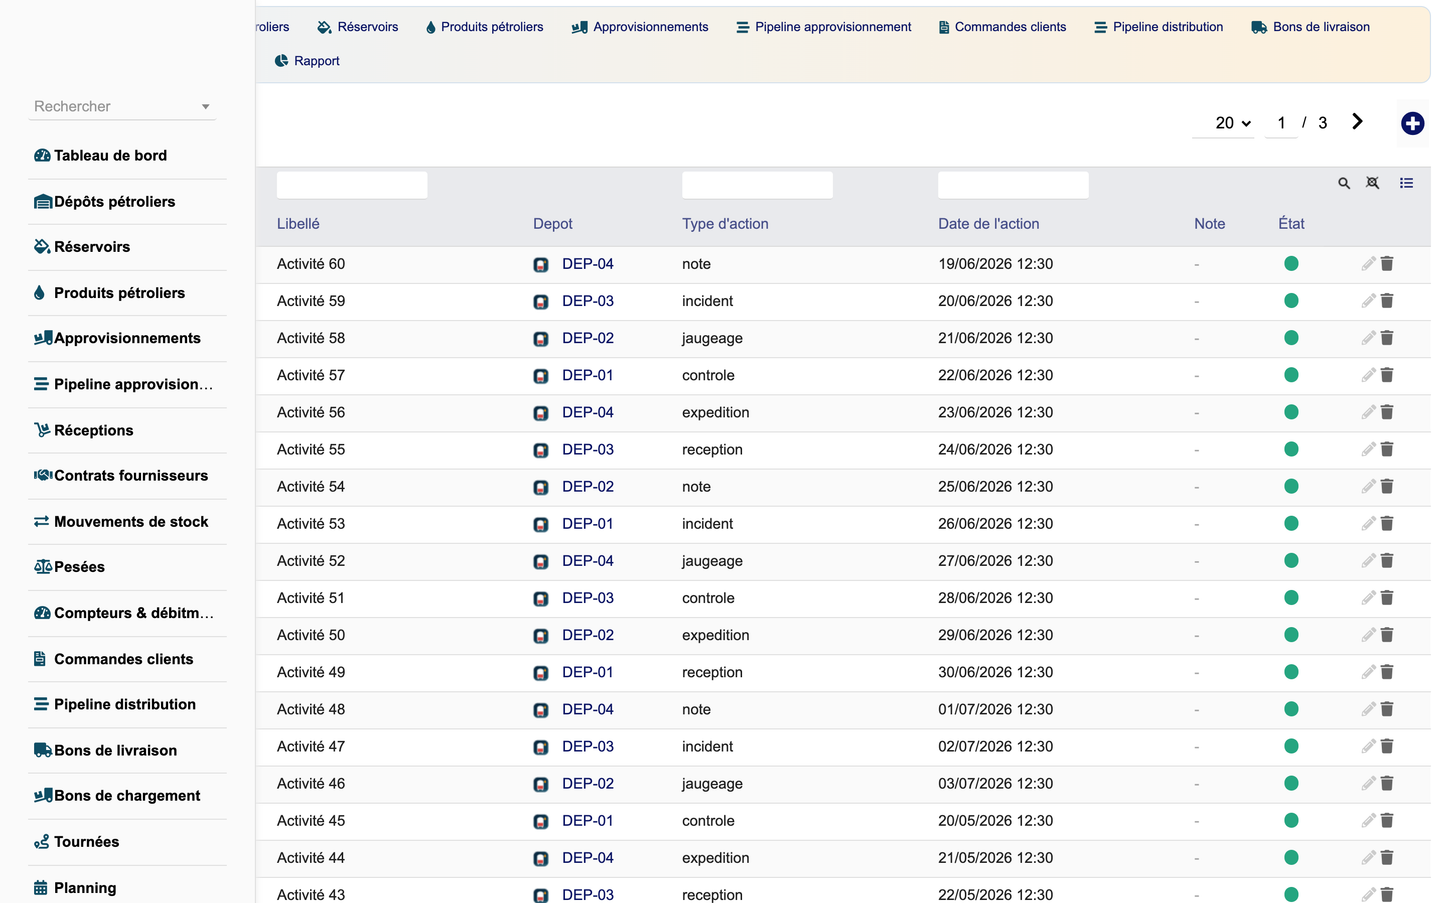This screenshot has height=903, width=1445.
Task: Click the green status dot of Activité 49
Action: pos(1291,672)
